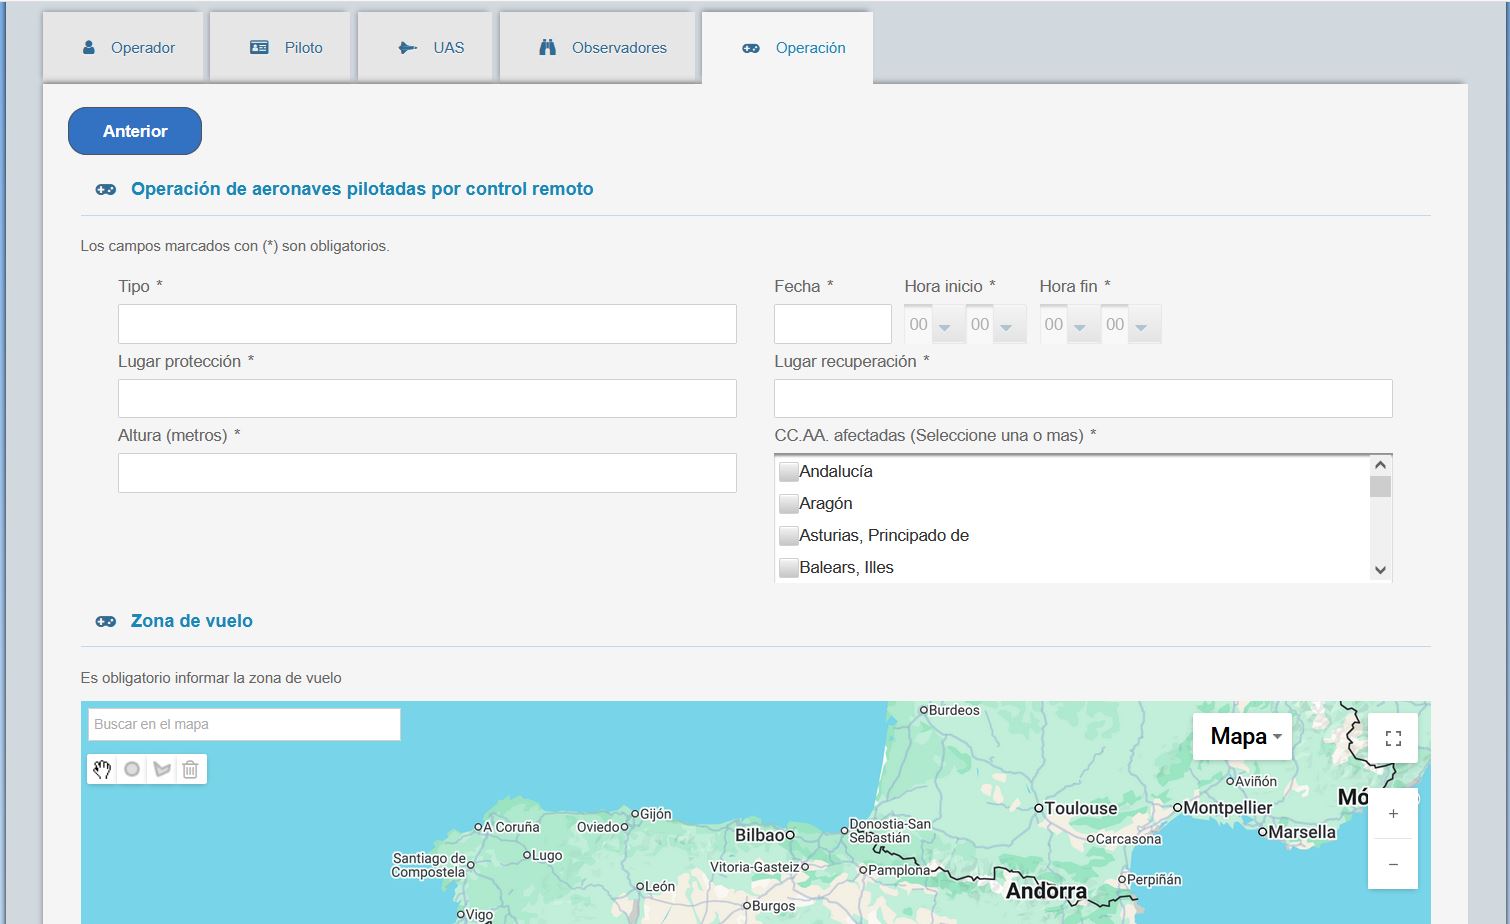This screenshot has height=924, width=1510.
Task: Click the Zona de vuelo heading text
Action: 192,621
